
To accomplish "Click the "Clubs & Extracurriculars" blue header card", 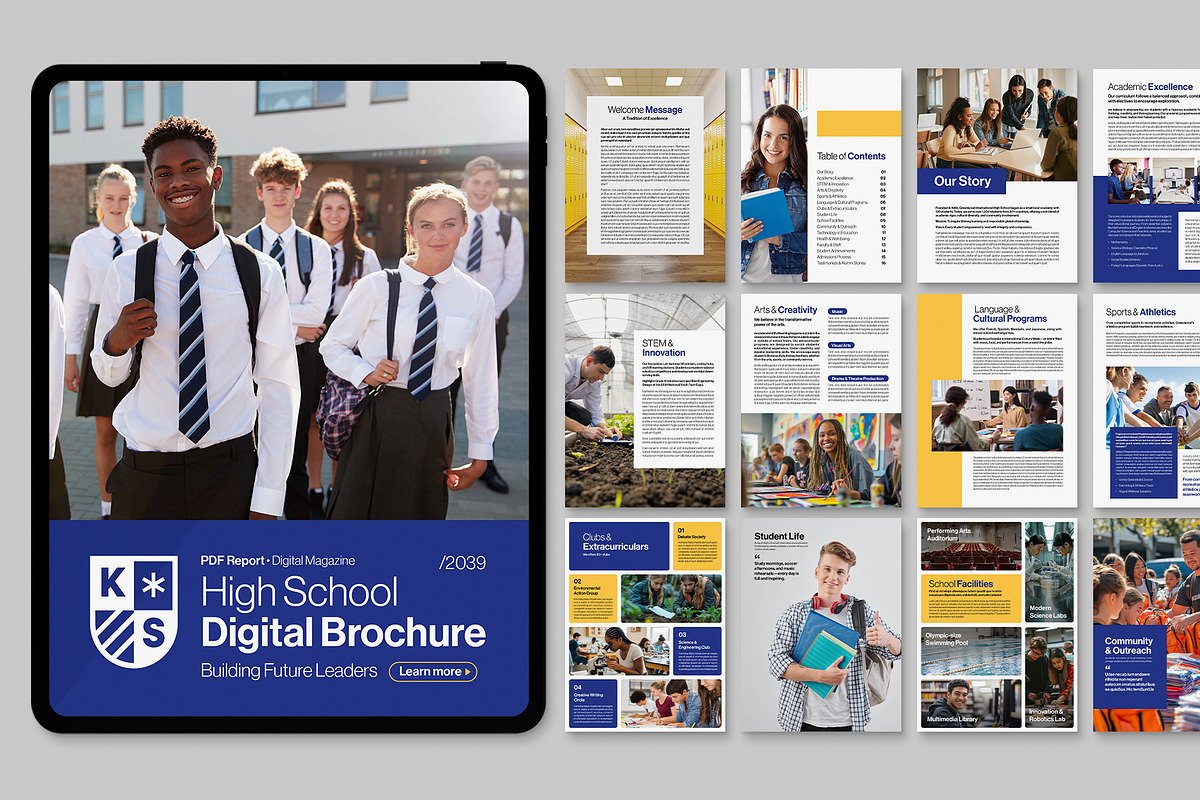I will (619, 546).
